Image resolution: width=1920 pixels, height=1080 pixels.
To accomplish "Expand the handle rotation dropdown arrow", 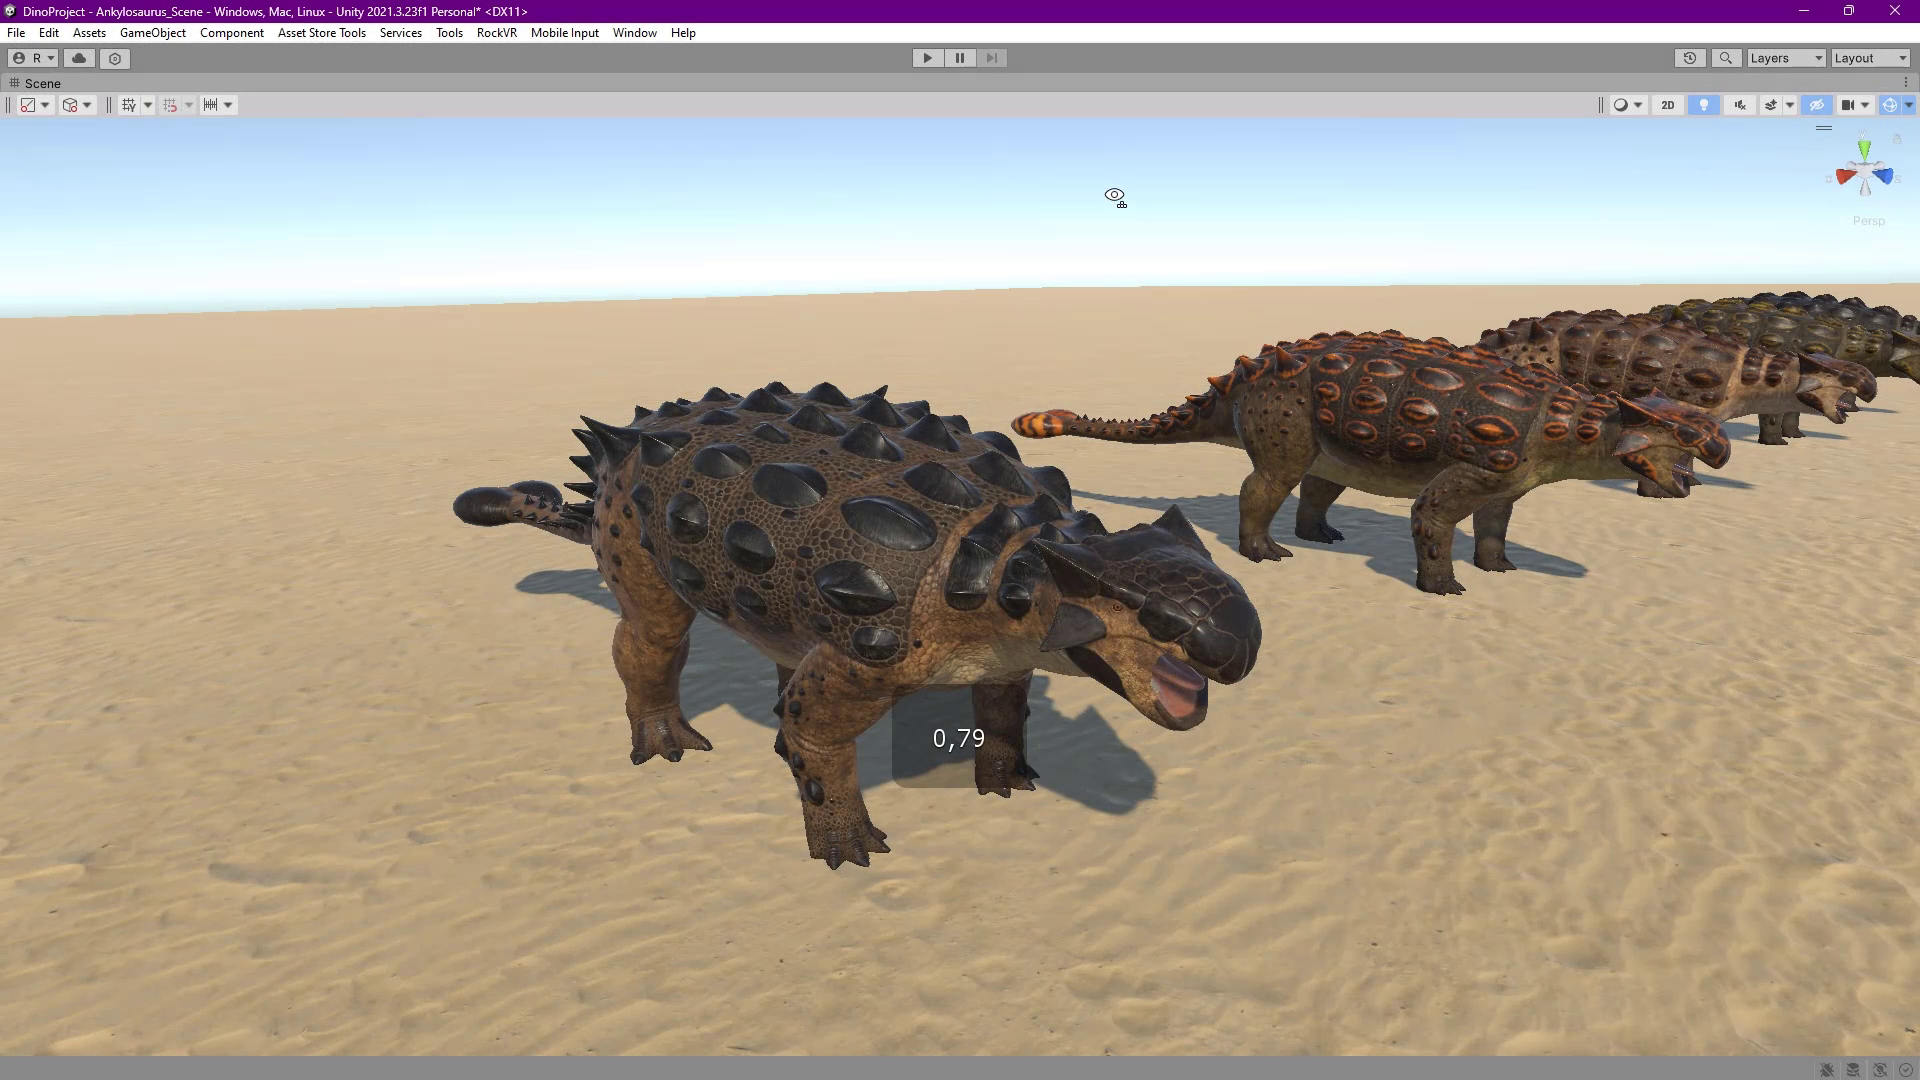I will coord(87,105).
